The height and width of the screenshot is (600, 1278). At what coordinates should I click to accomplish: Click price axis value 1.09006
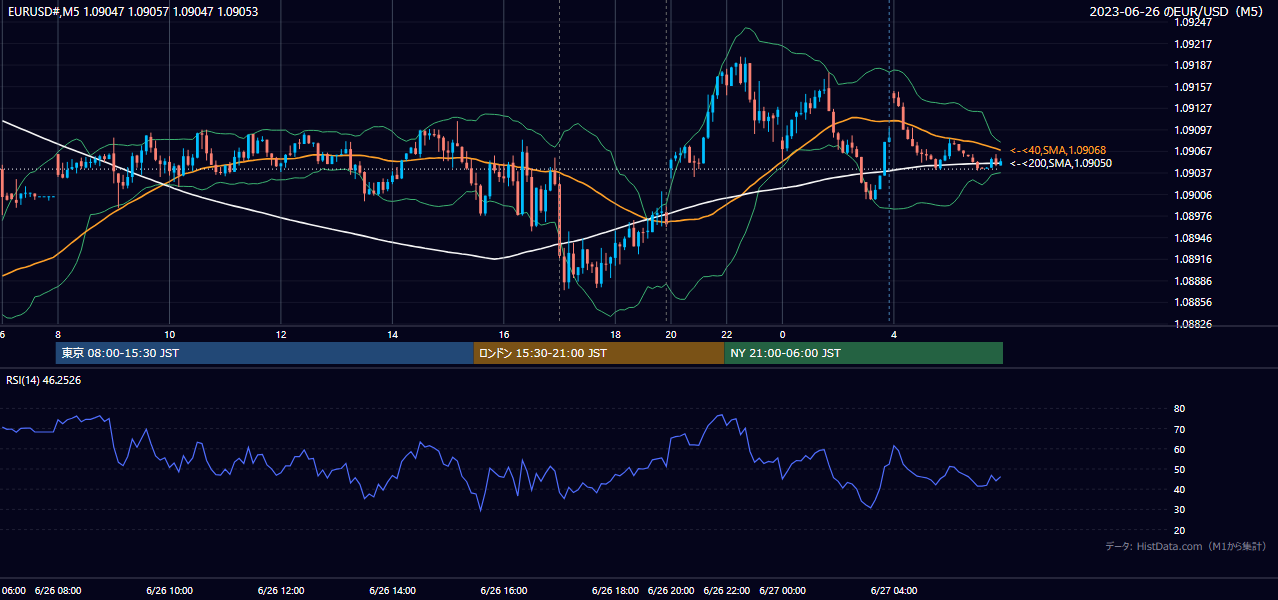(x=1193, y=195)
